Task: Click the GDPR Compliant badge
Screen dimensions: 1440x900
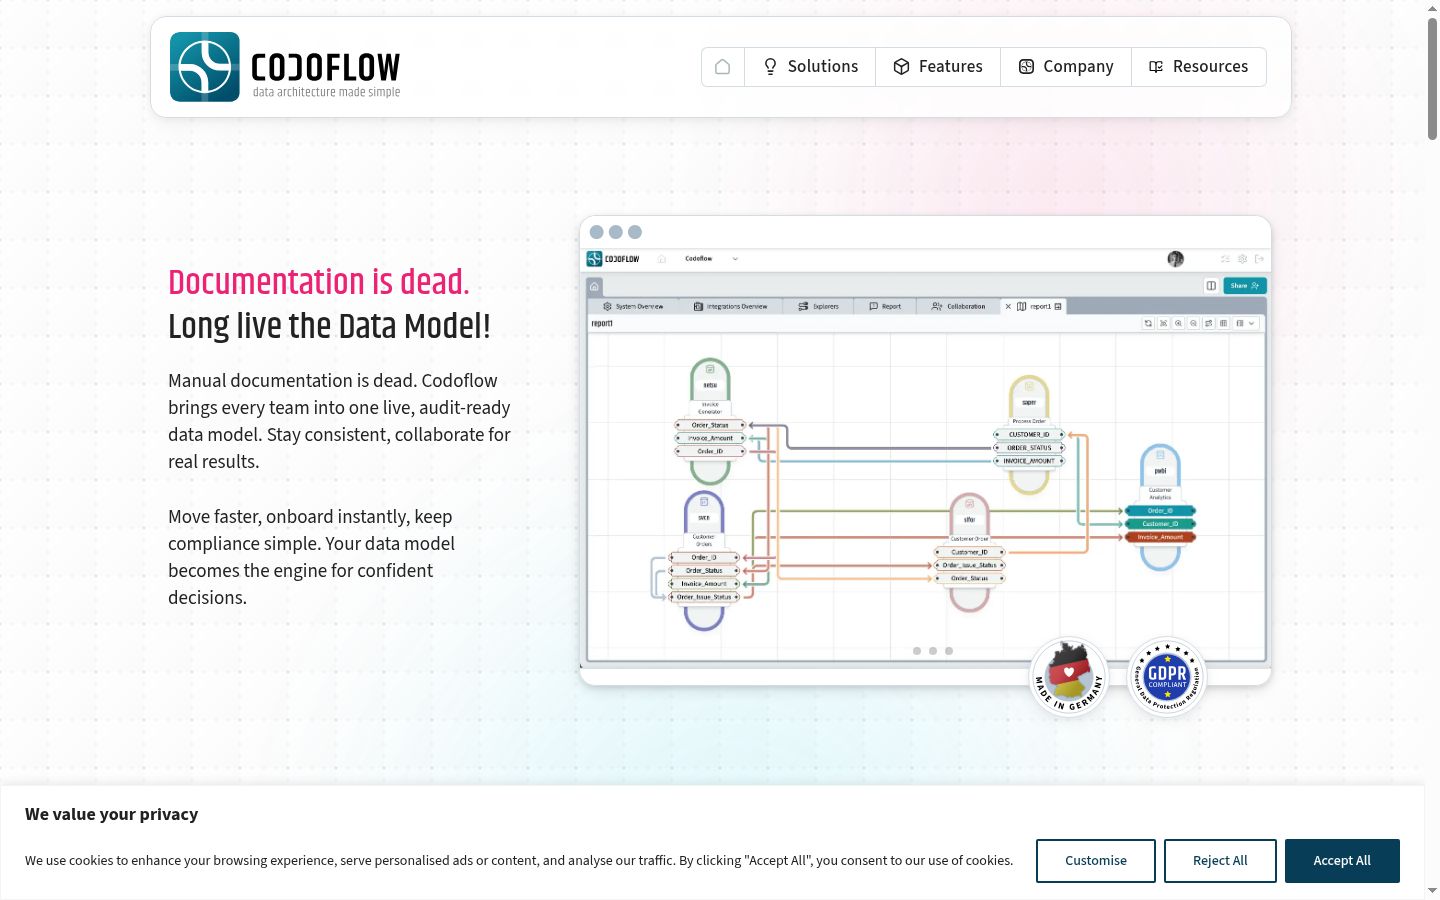Action: click(x=1167, y=677)
